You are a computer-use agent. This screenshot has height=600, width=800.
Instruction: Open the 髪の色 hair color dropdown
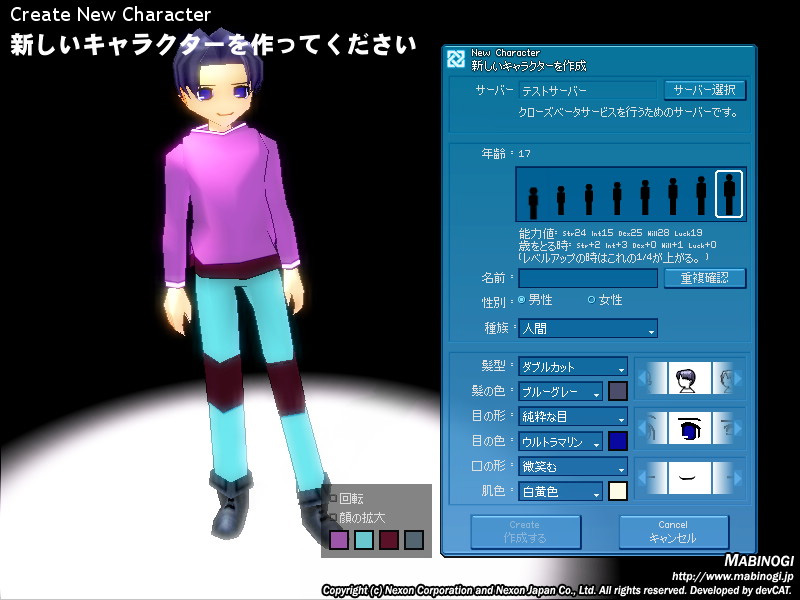tap(560, 391)
